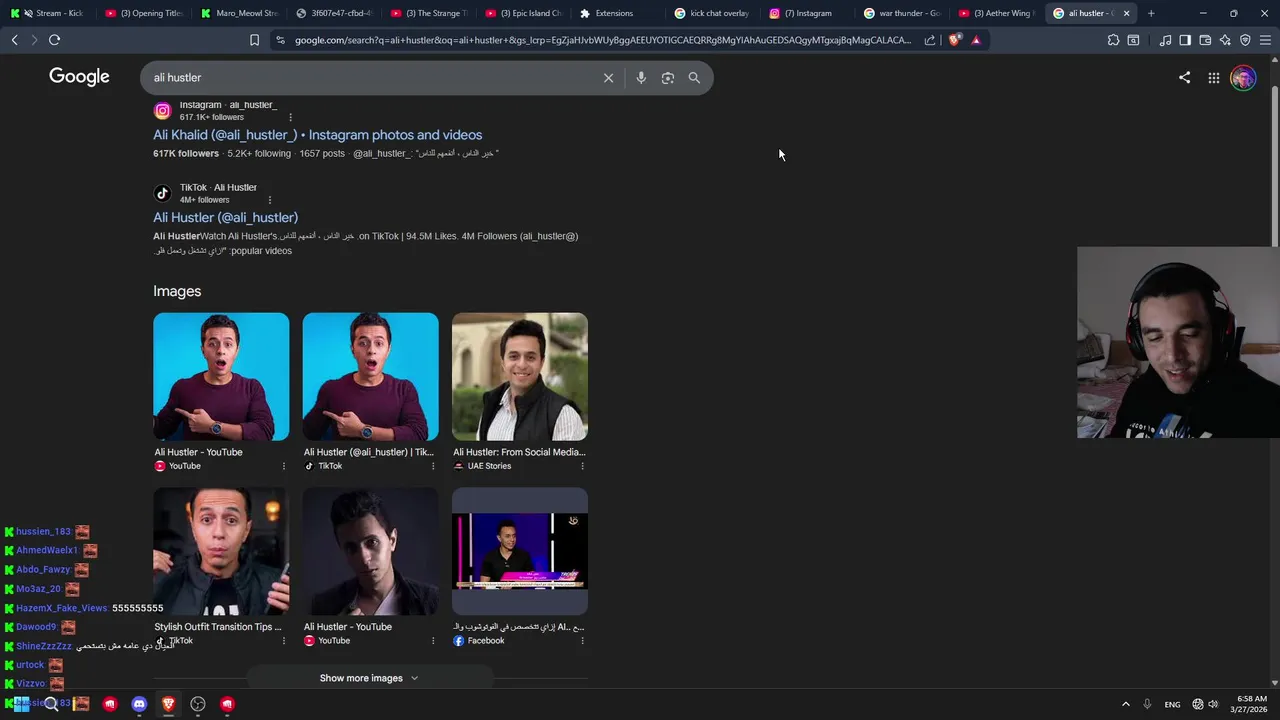Open Brave VPN shield icon
The width and height of the screenshot is (1280, 720).
click(x=1245, y=40)
